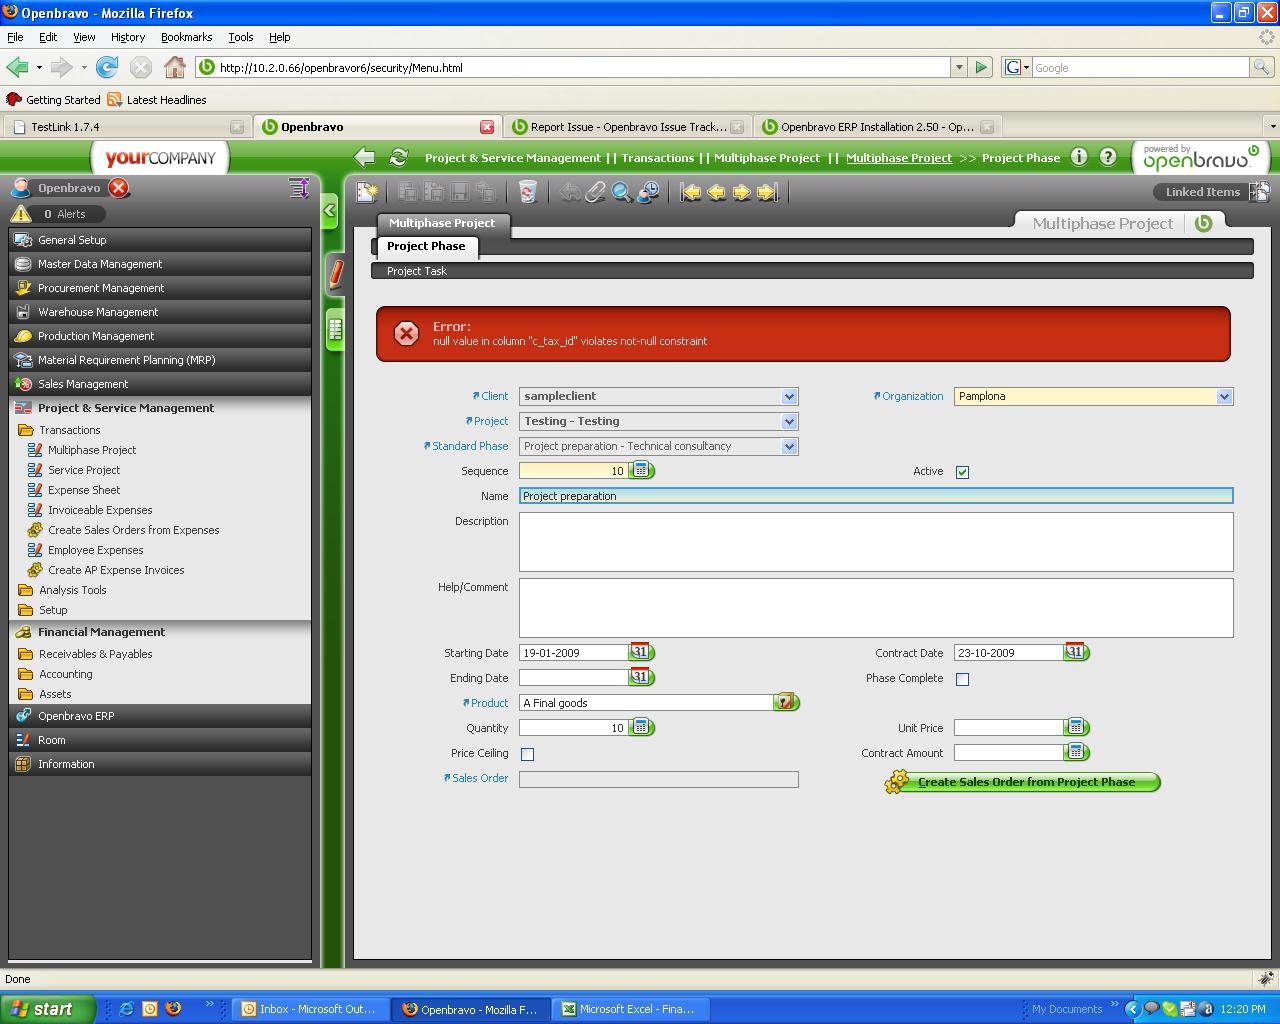1280x1024 pixels.
Task: Go to the last record arrow
Action: point(767,192)
